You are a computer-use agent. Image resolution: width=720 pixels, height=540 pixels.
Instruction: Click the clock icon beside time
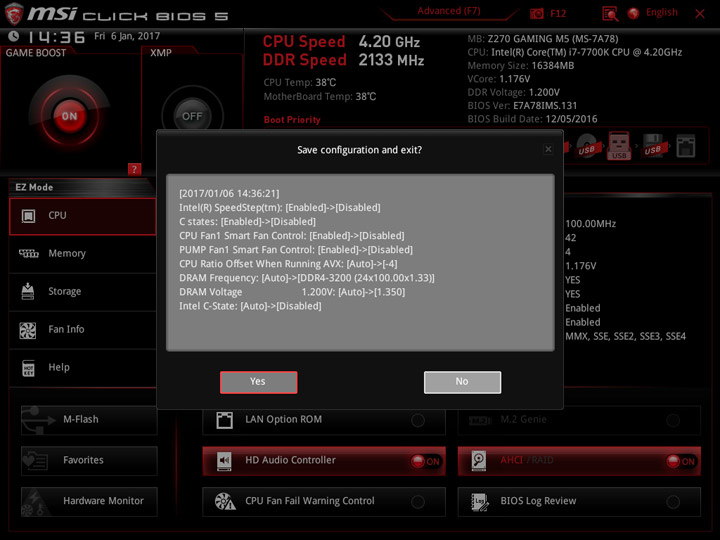14,36
